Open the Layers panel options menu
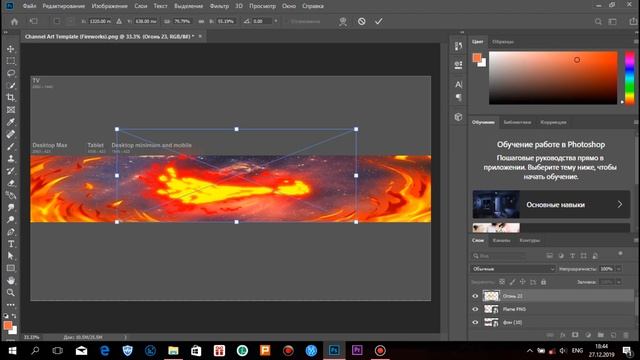This screenshot has width=640, height=360. click(x=636, y=240)
